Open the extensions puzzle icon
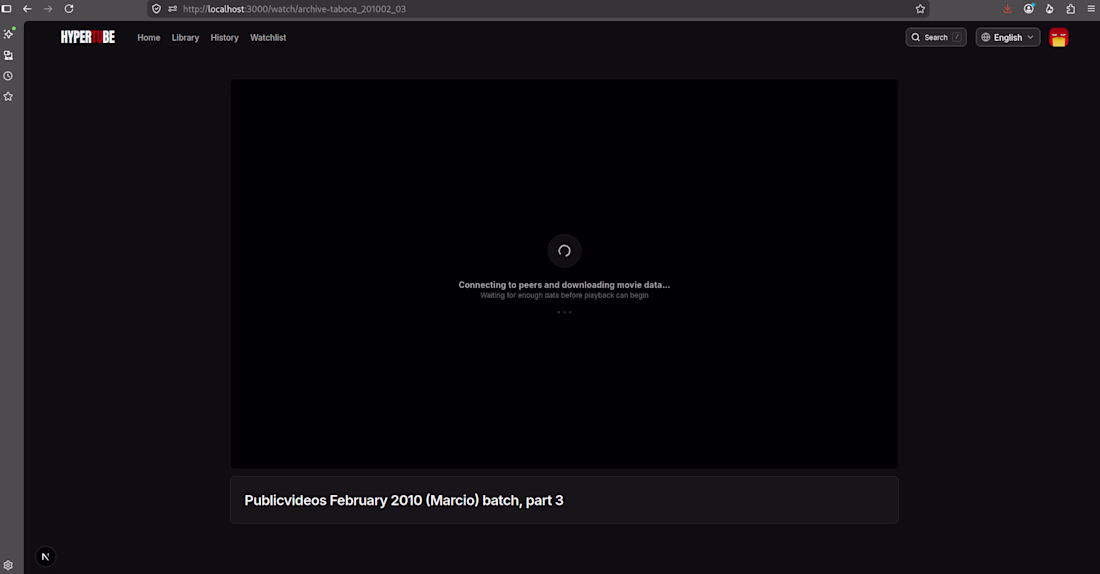The image size is (1100, 574). 1071,9
